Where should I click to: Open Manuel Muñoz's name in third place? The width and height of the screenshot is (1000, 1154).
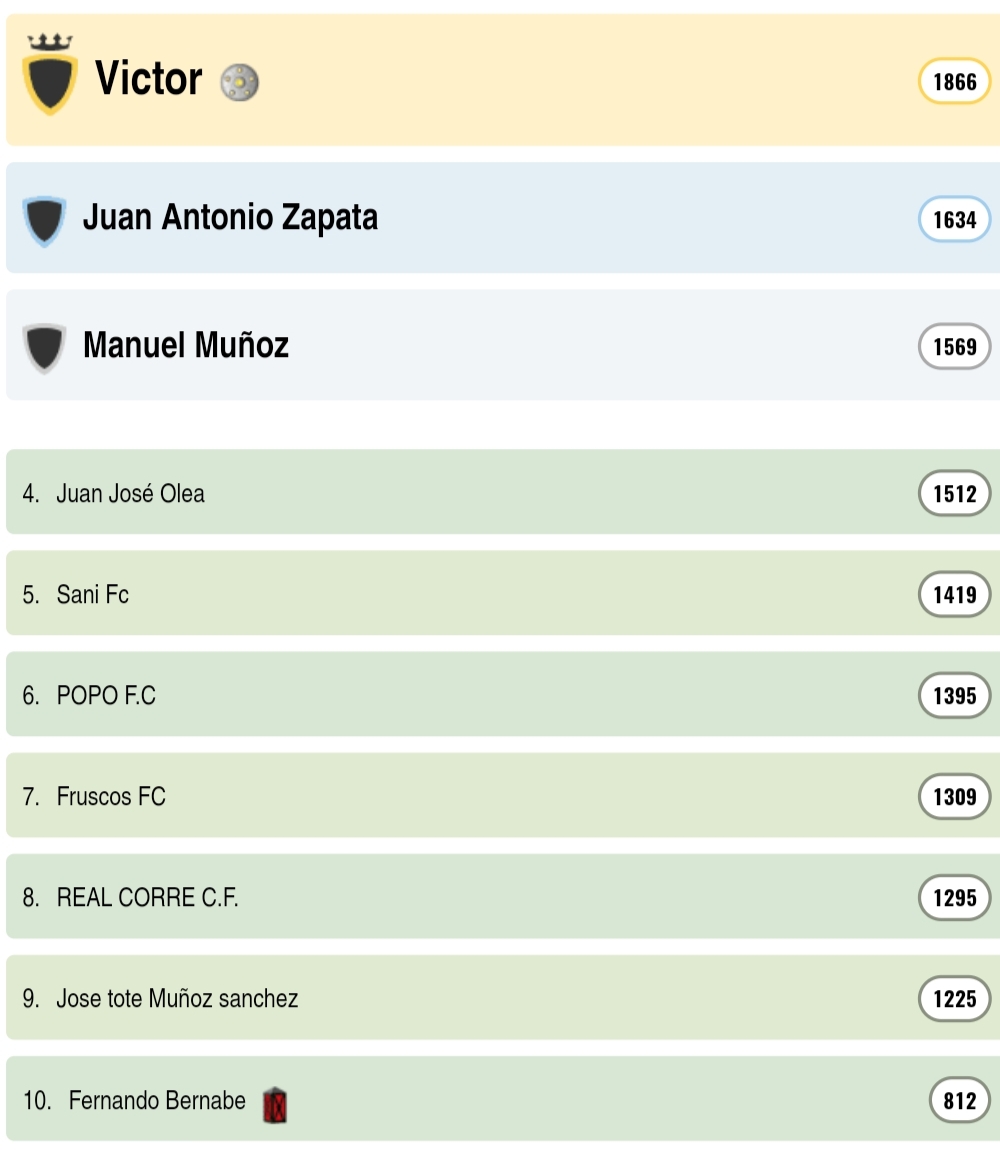(186, 345)
